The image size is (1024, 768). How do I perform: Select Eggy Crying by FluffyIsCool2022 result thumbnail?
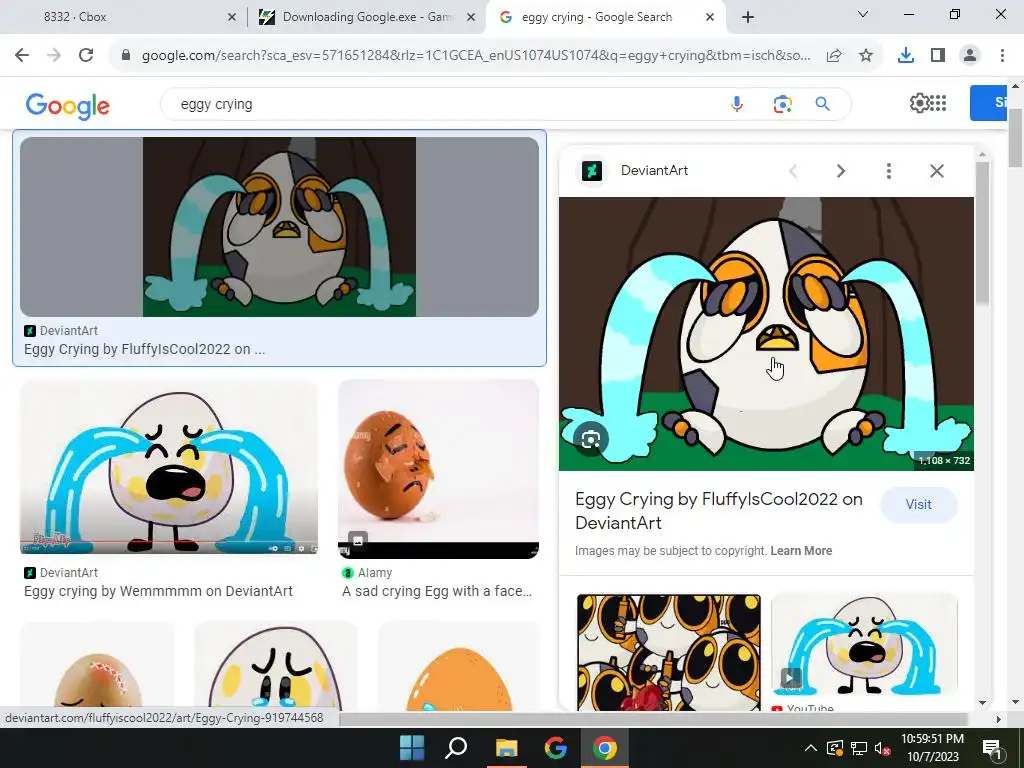coord(280,227)
